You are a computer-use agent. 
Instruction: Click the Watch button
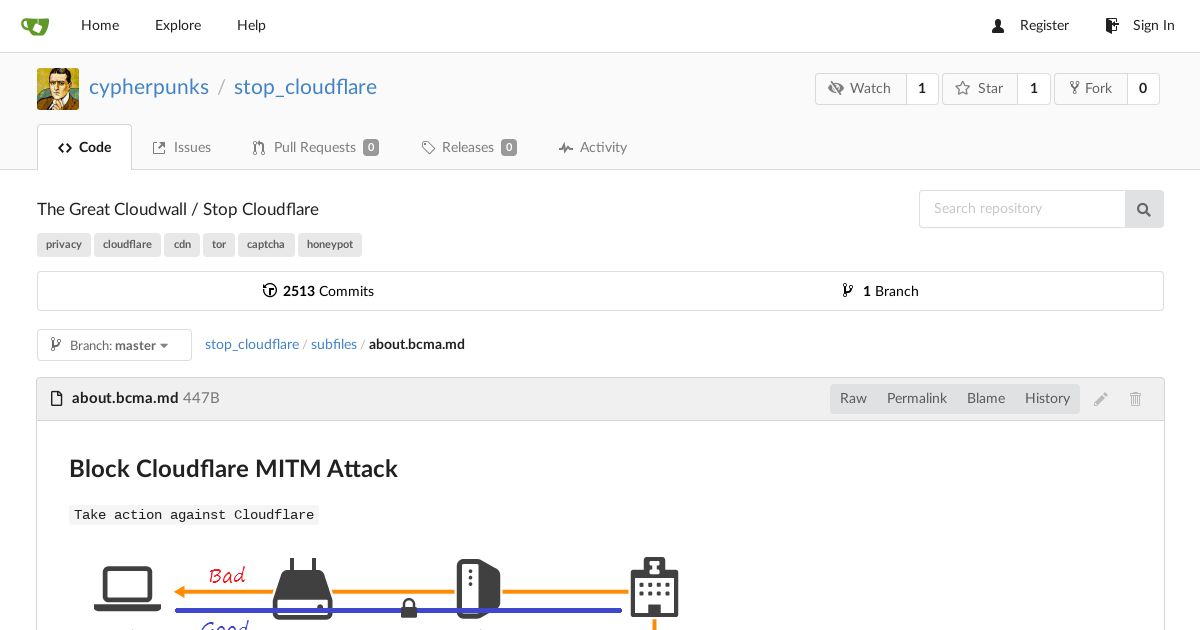click(860, 89)
